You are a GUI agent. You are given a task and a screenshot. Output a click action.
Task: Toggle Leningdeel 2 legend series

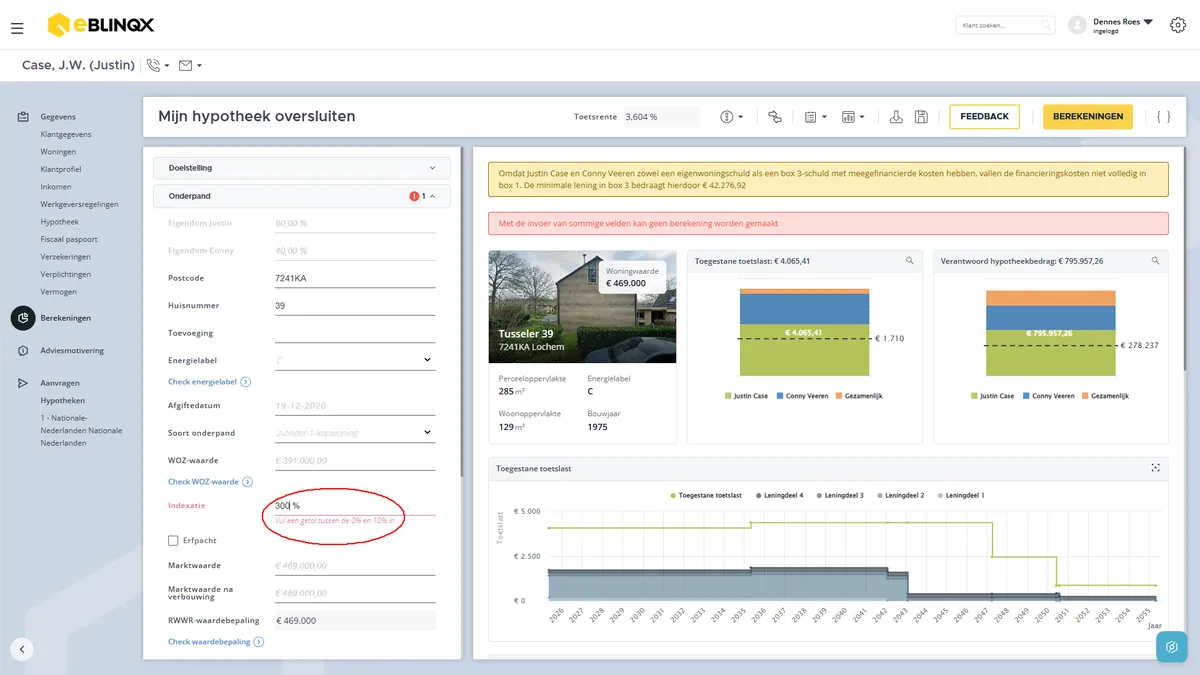[903, 495]
